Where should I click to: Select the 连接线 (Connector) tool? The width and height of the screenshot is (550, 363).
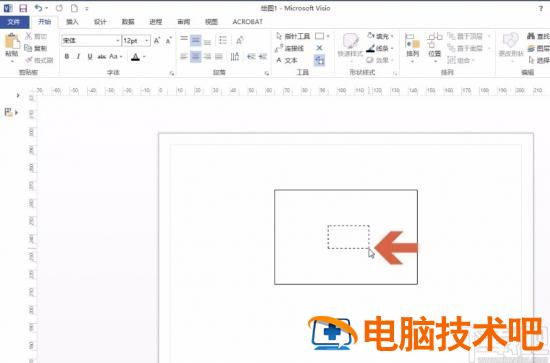pos(290,48)
